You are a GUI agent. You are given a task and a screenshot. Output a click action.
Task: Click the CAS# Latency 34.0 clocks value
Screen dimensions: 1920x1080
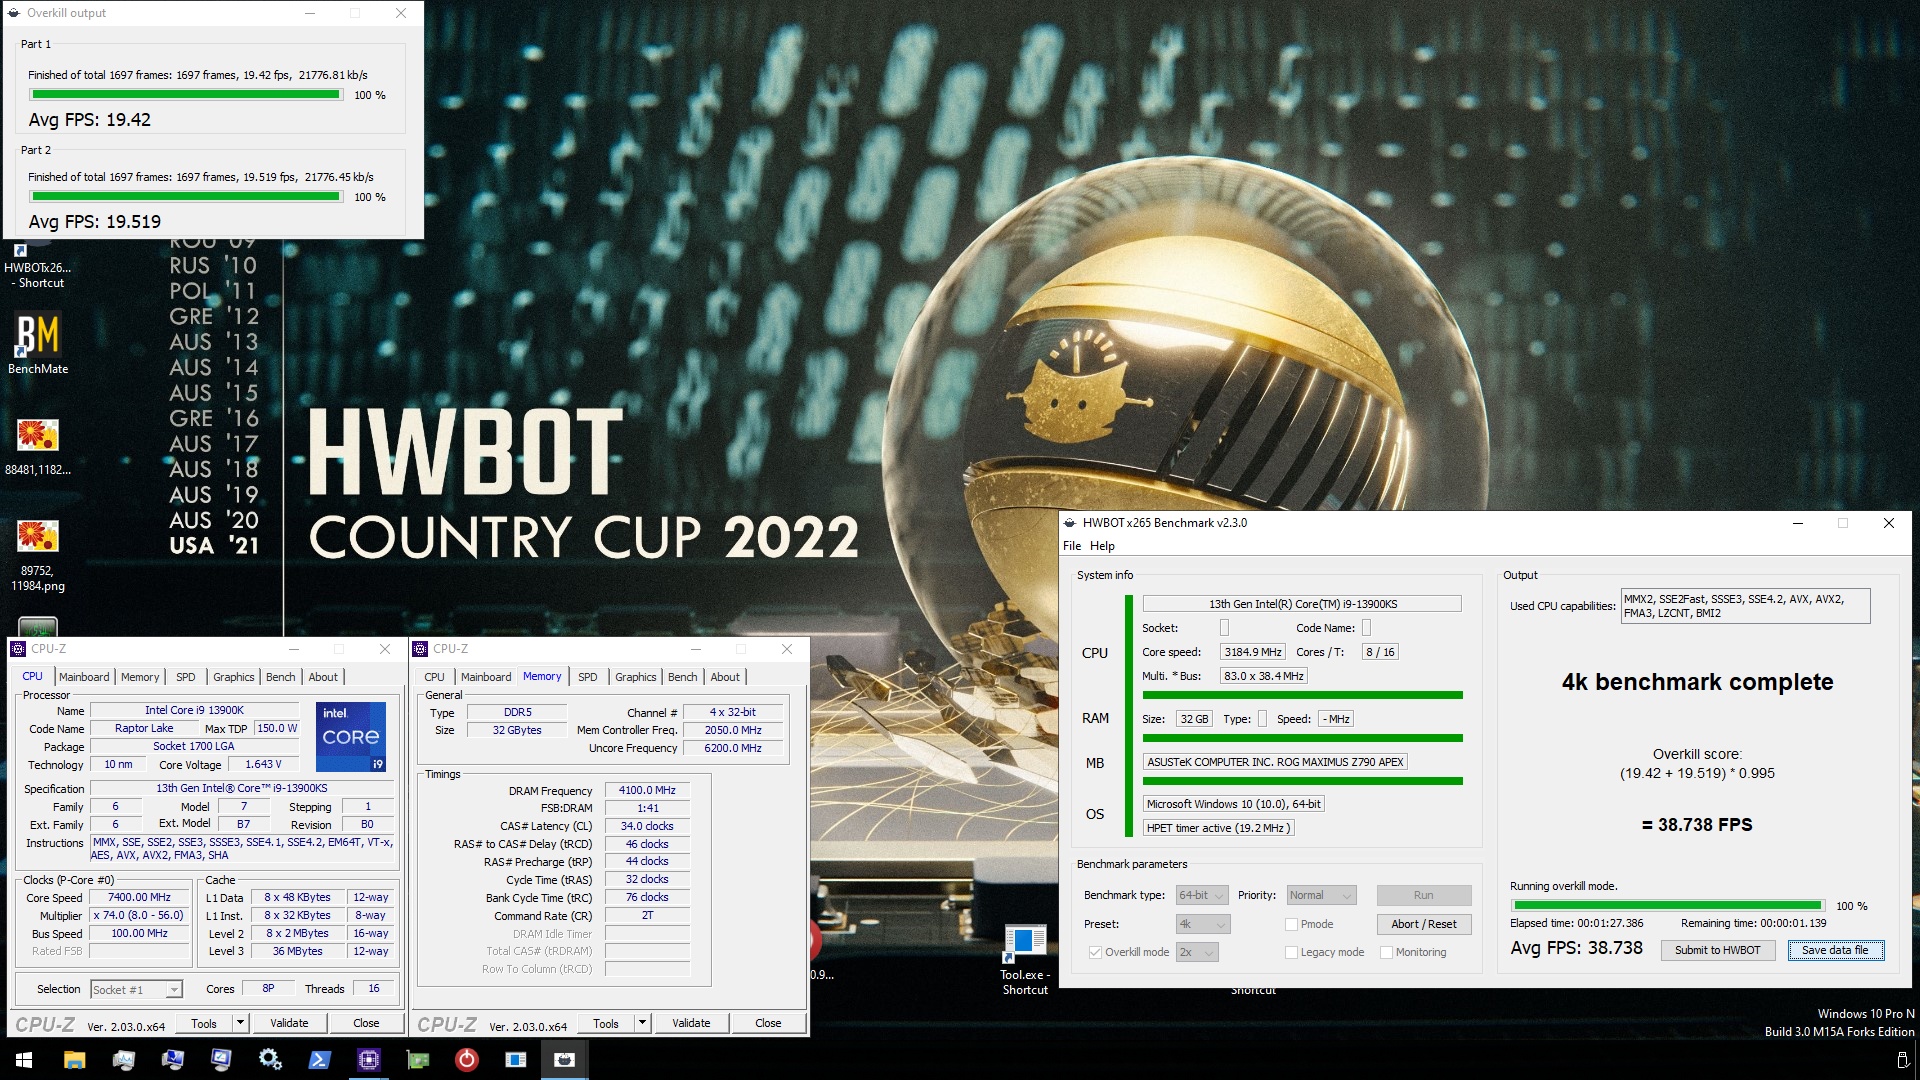click(x=647, y=826)
